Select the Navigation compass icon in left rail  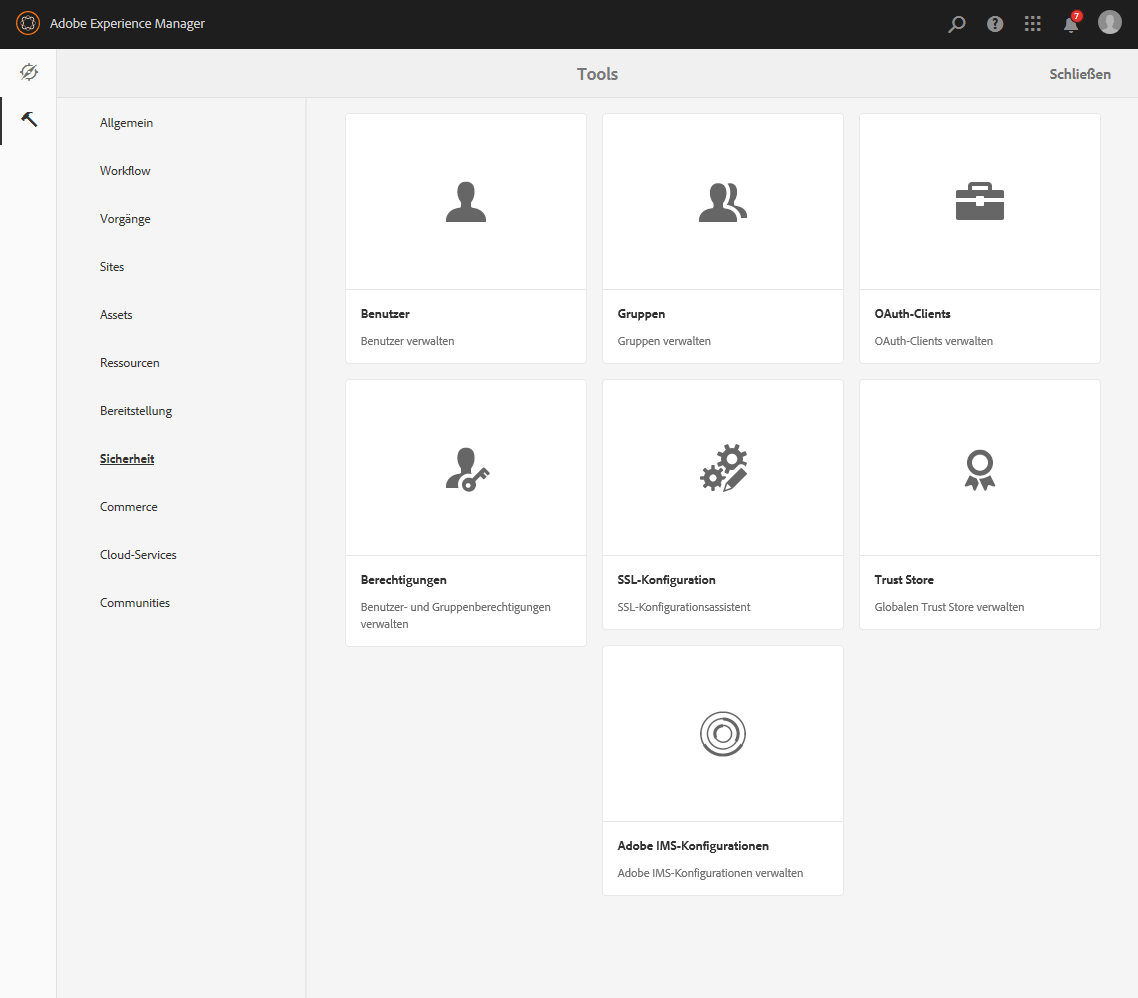coord(28,72)
